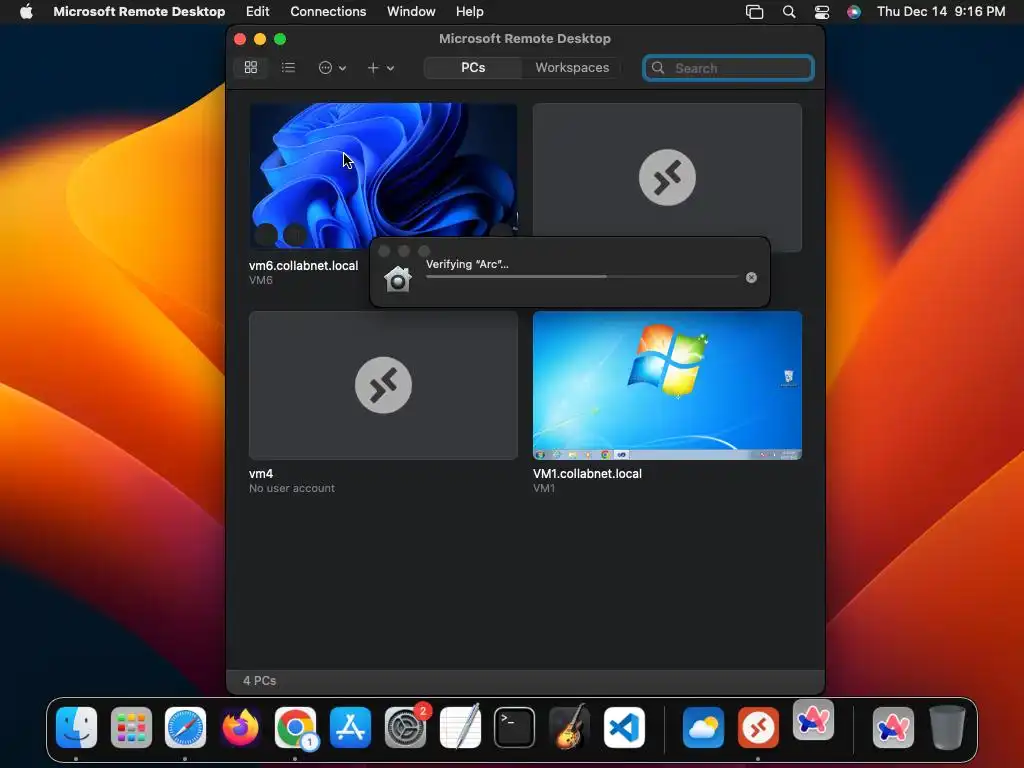Open the ellipsis actions menu

click(332, 67)
